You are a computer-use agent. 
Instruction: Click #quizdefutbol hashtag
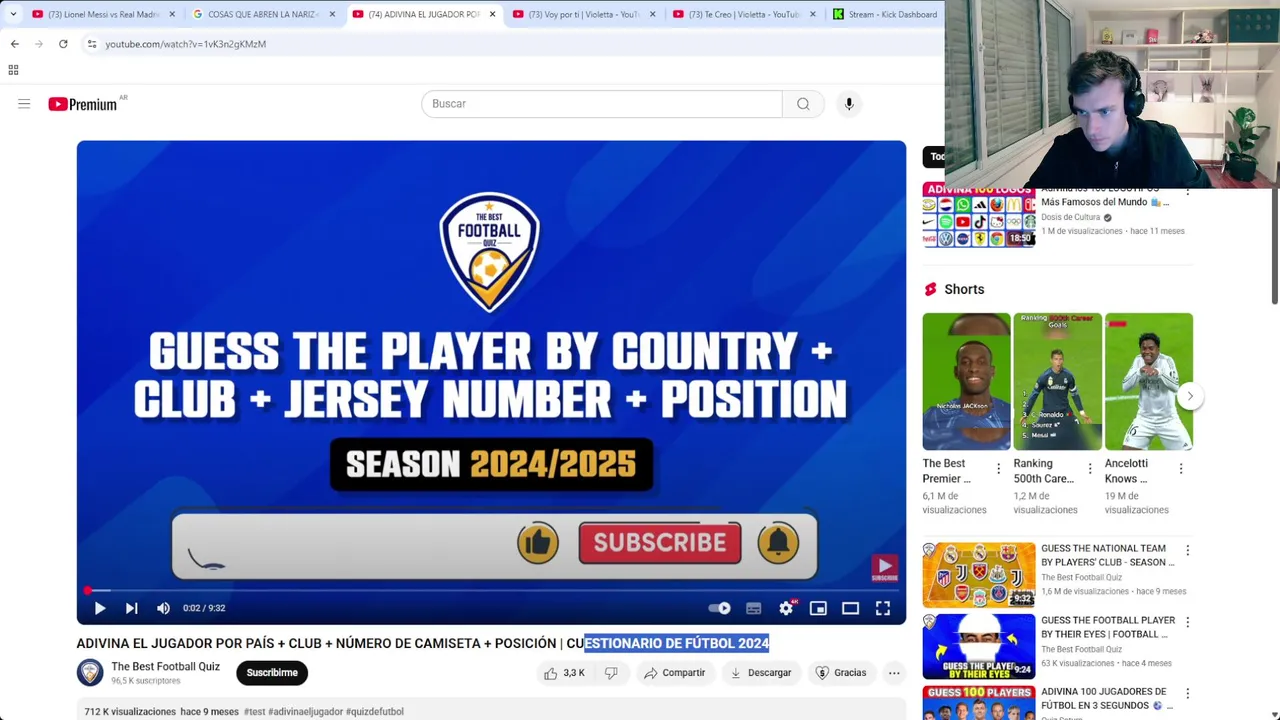click(375, 712)
